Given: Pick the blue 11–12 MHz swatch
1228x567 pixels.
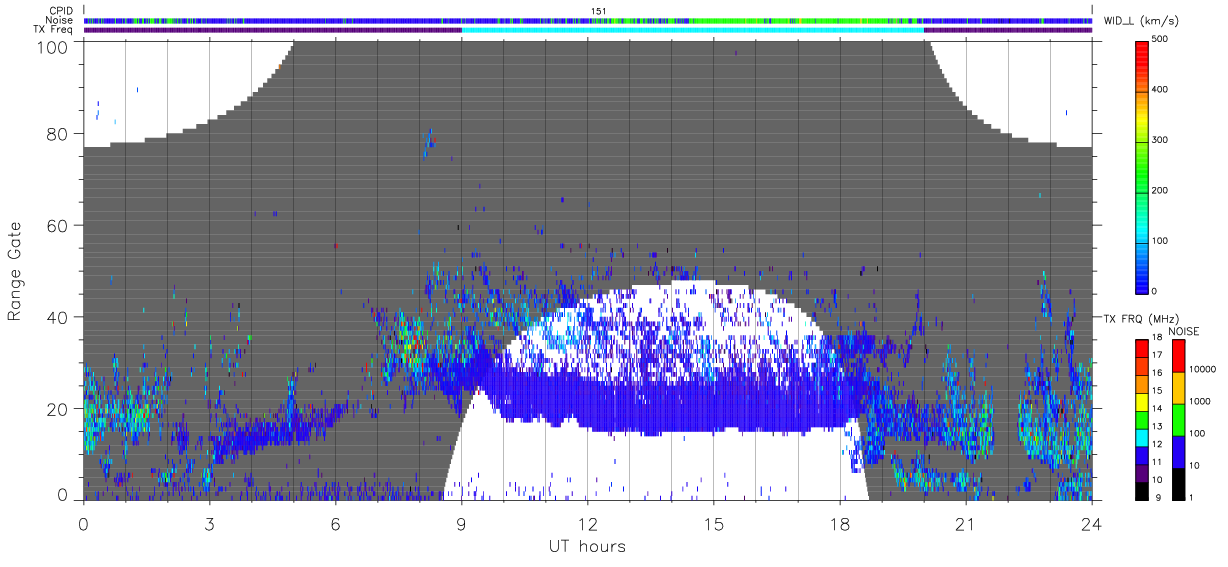Looking at the screenshot, I should click(x=1142, y=456).
